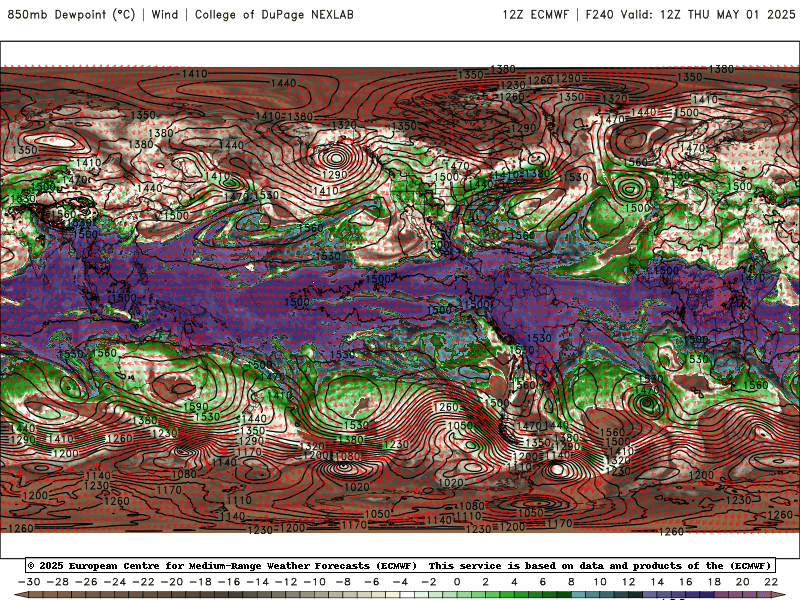Click the '850mb Dewpoint (°C)' title text
The width and height of the screenshot is (800, 600).
click(x=71, y=14)
